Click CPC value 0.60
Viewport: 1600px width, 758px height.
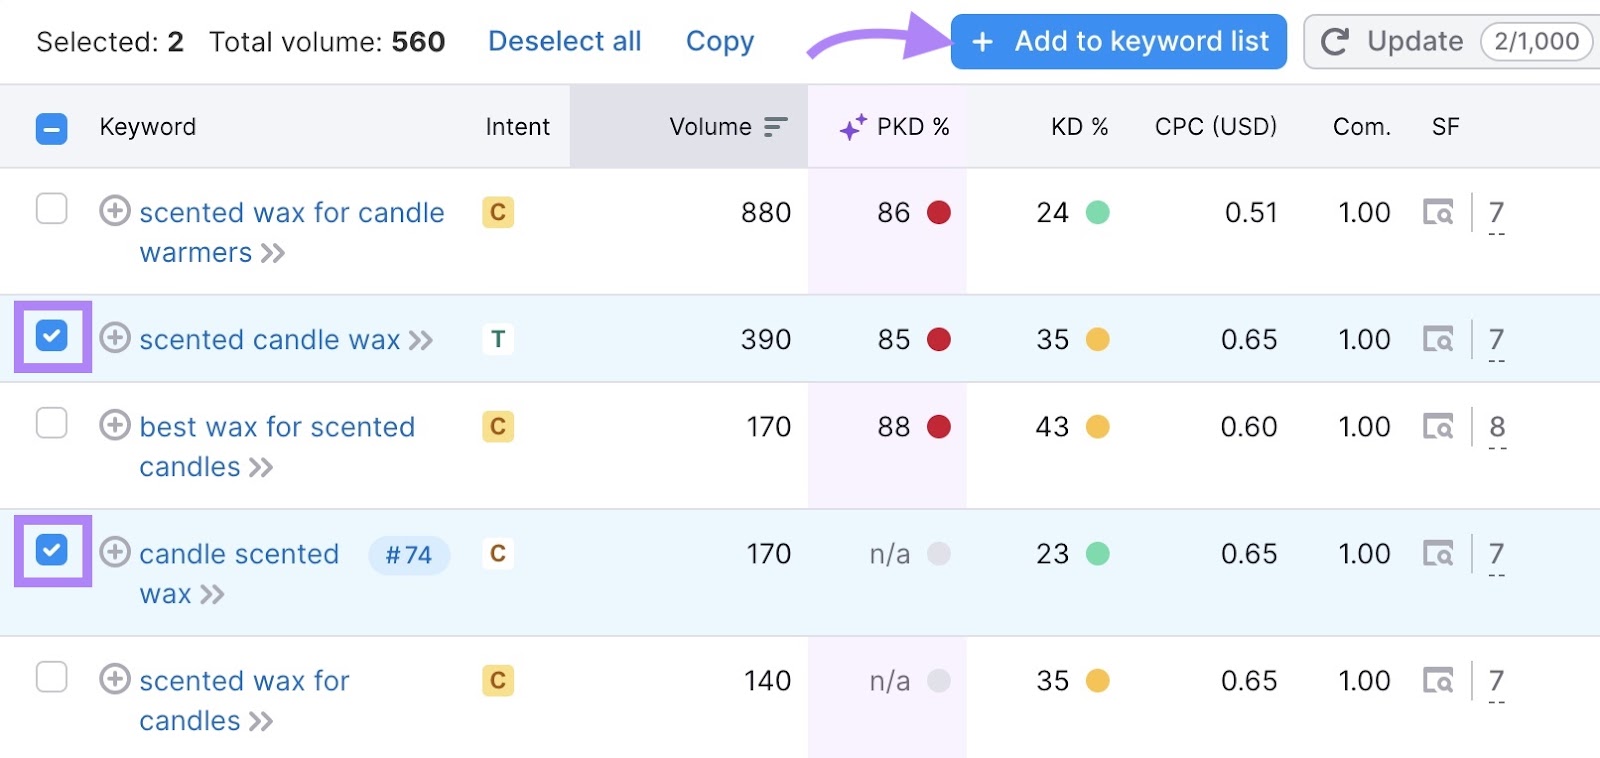click(x=1249, y=426)
